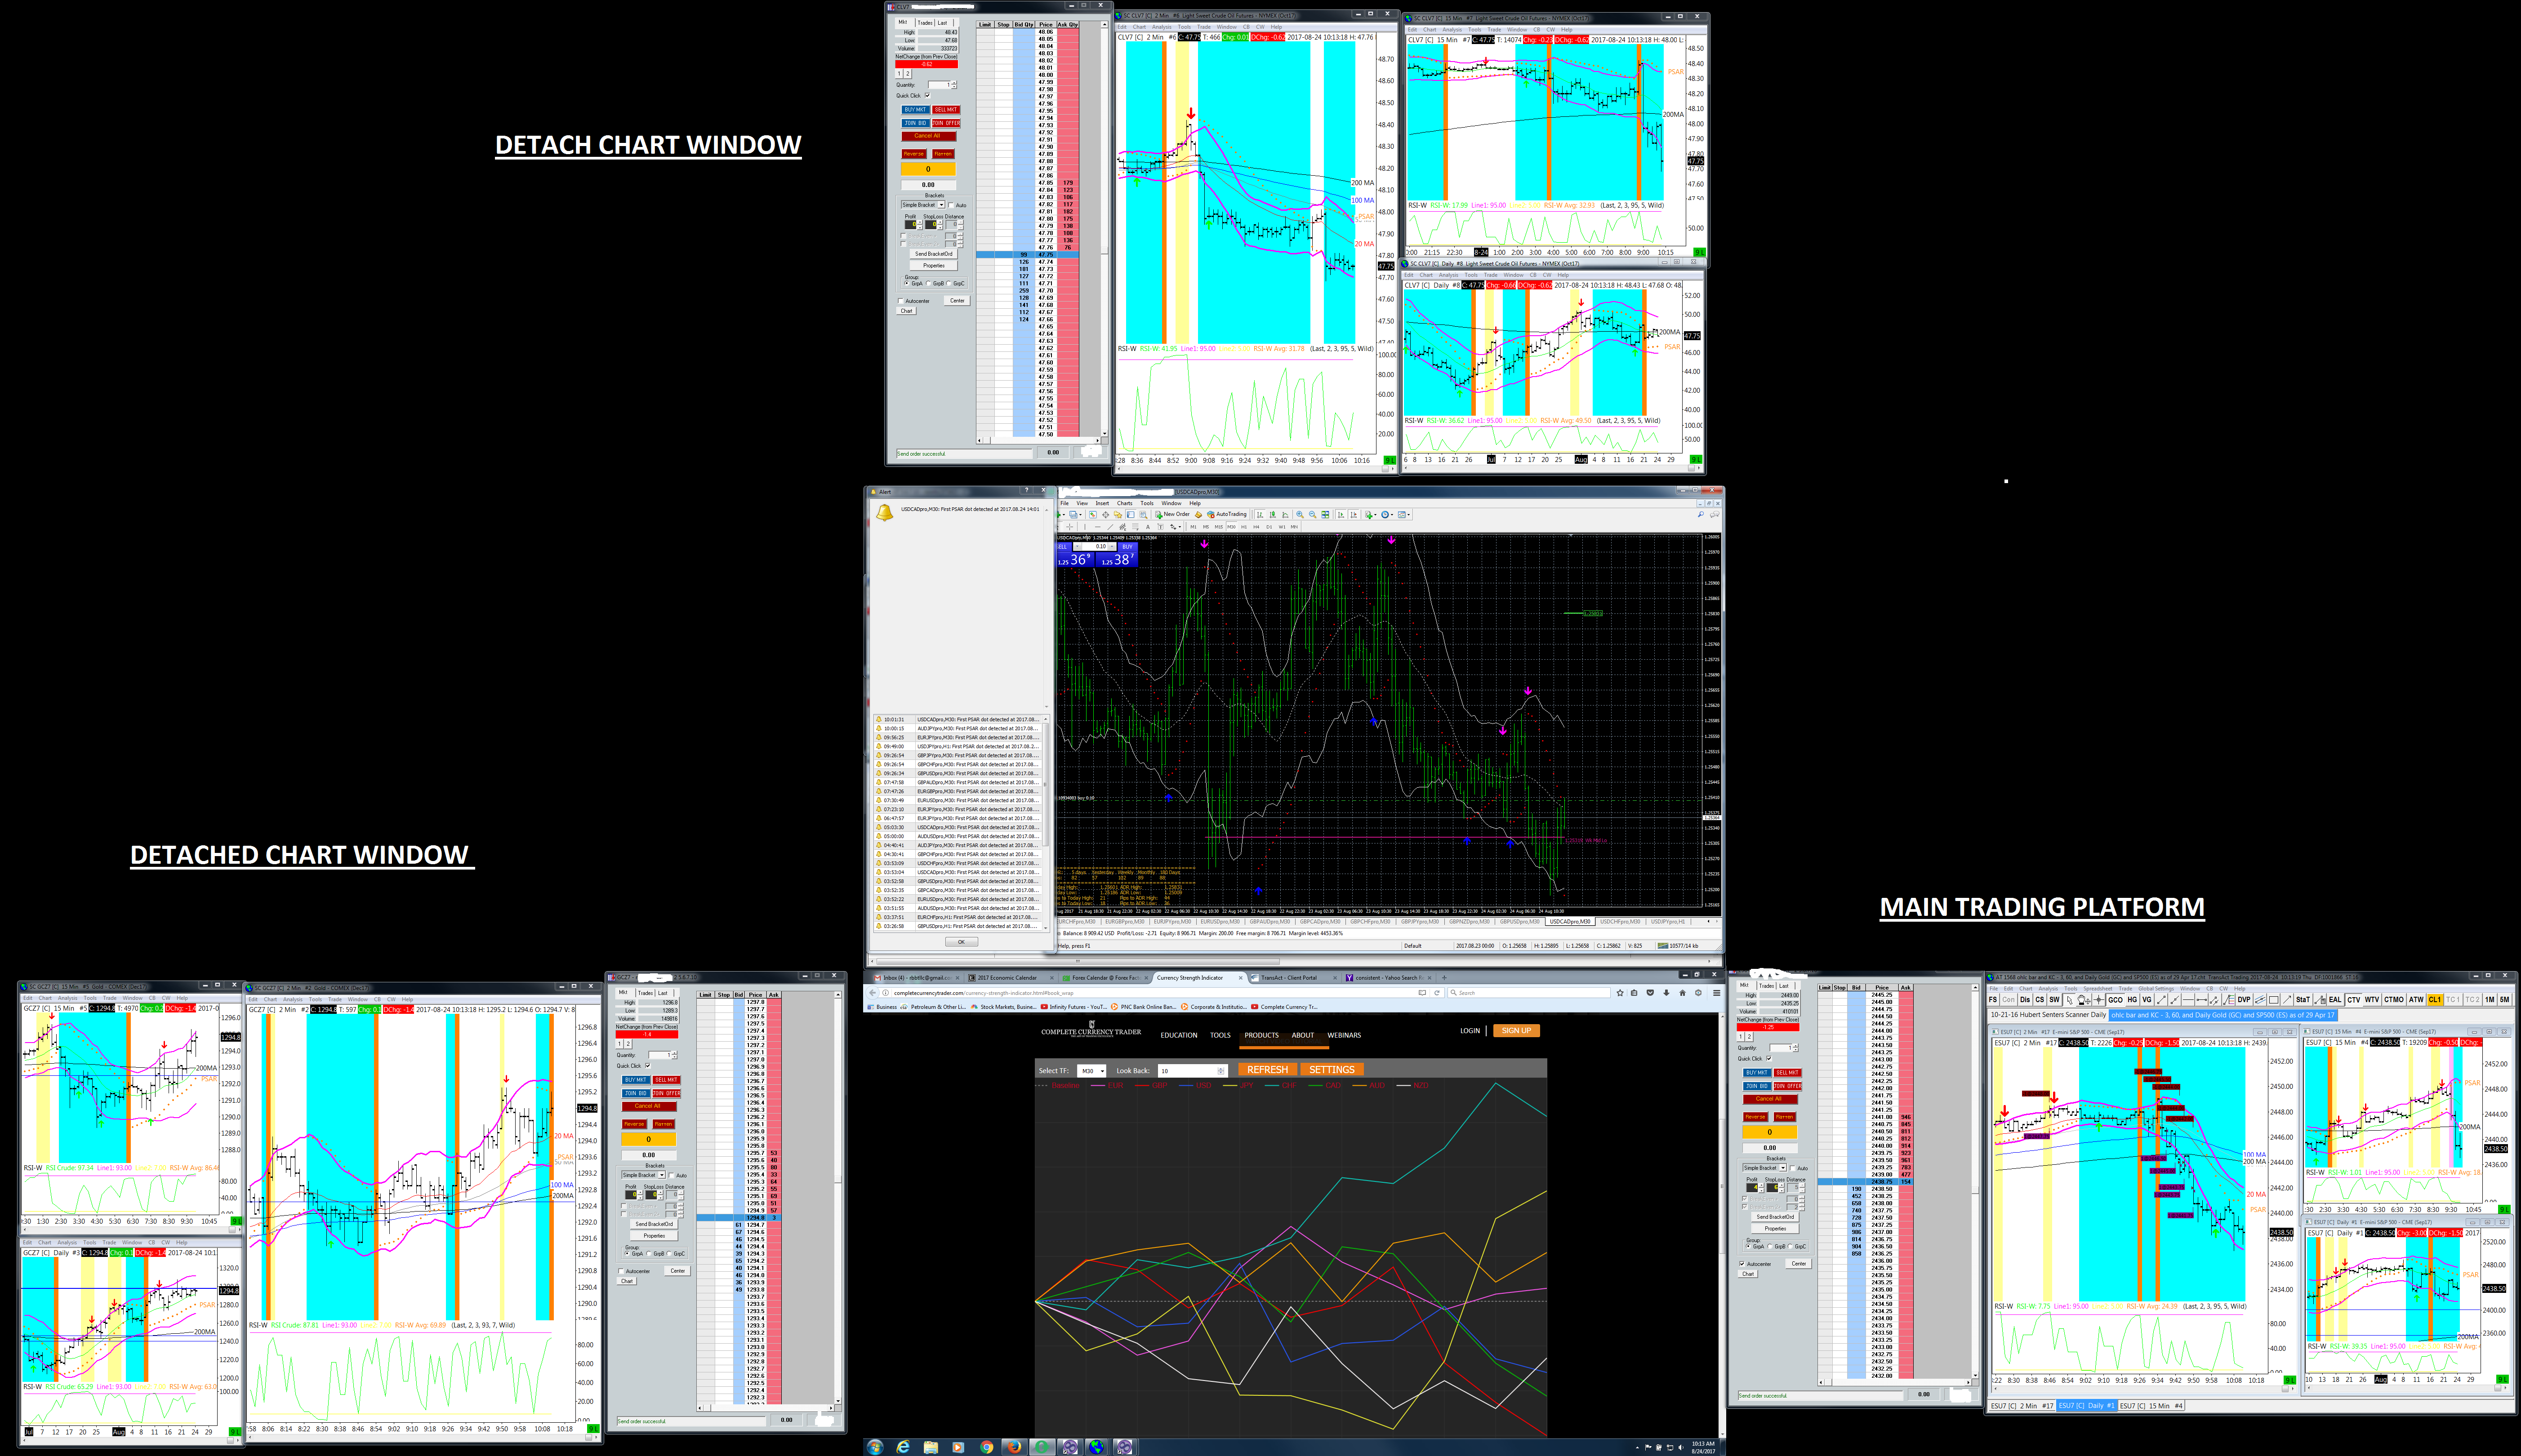This screenshot has height=1456, width=2521.
Task: Click JOIN BID in GCZ7 order window
Action: (635, 1093)
